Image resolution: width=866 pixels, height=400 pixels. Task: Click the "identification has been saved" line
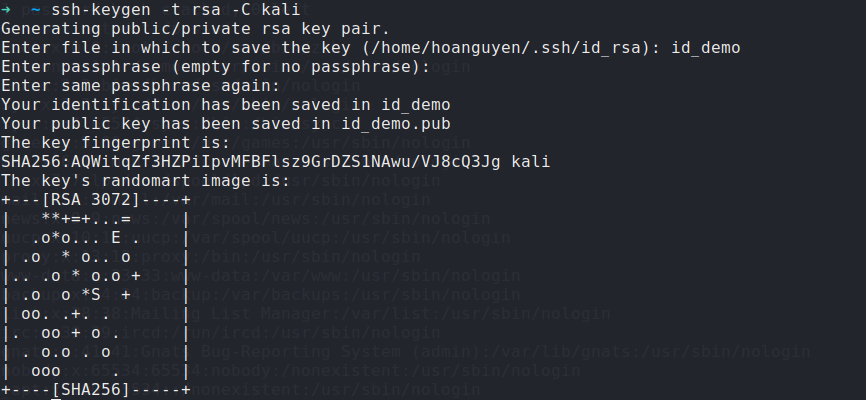coord(225,105)
